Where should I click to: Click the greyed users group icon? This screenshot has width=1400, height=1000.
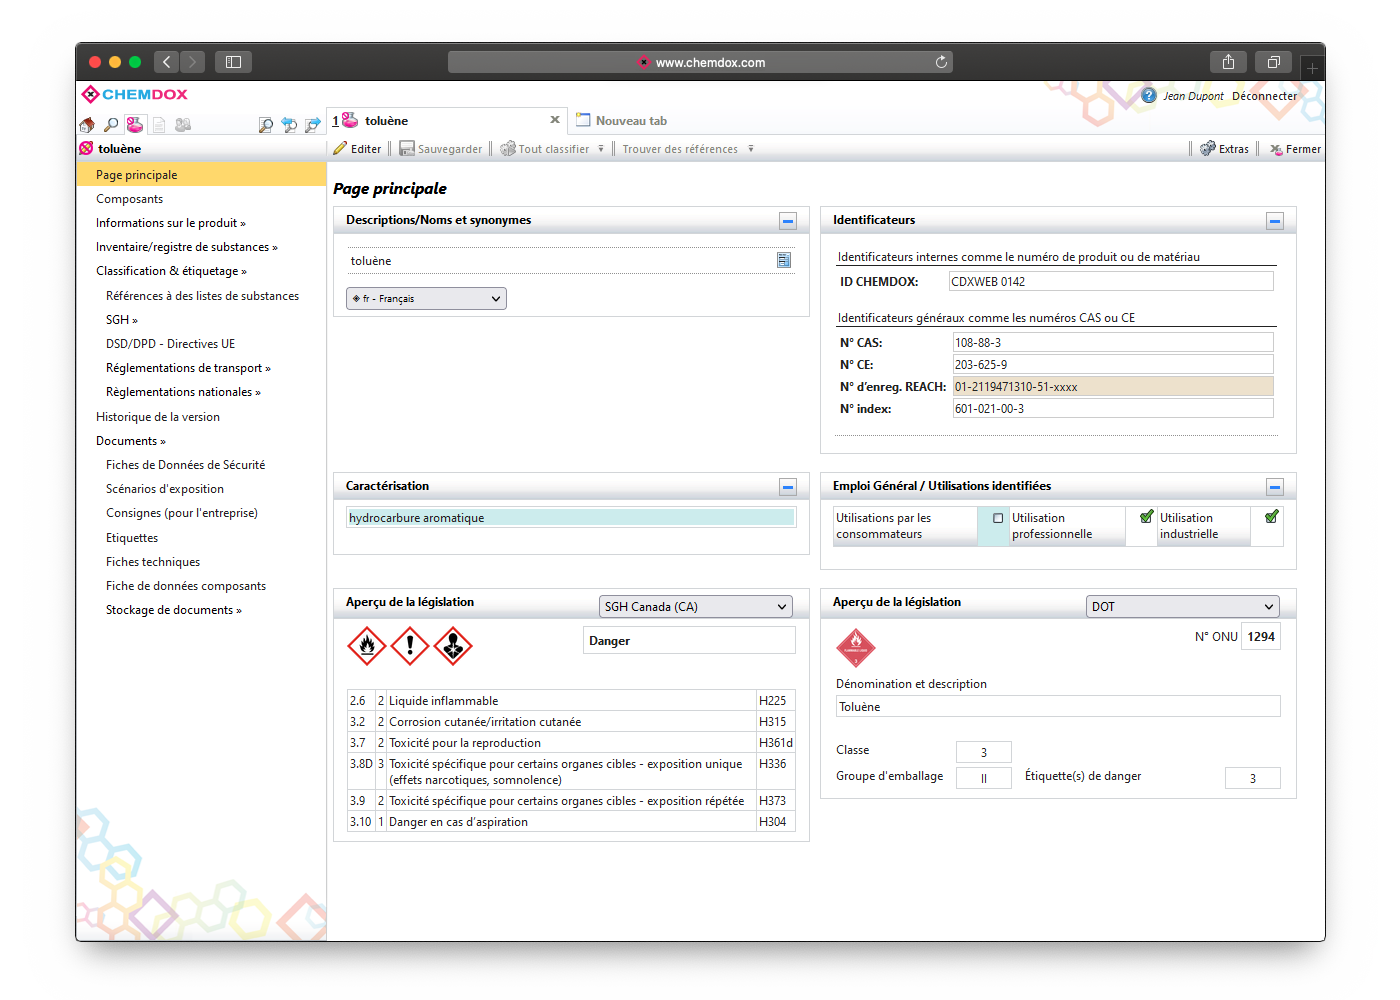183,125
